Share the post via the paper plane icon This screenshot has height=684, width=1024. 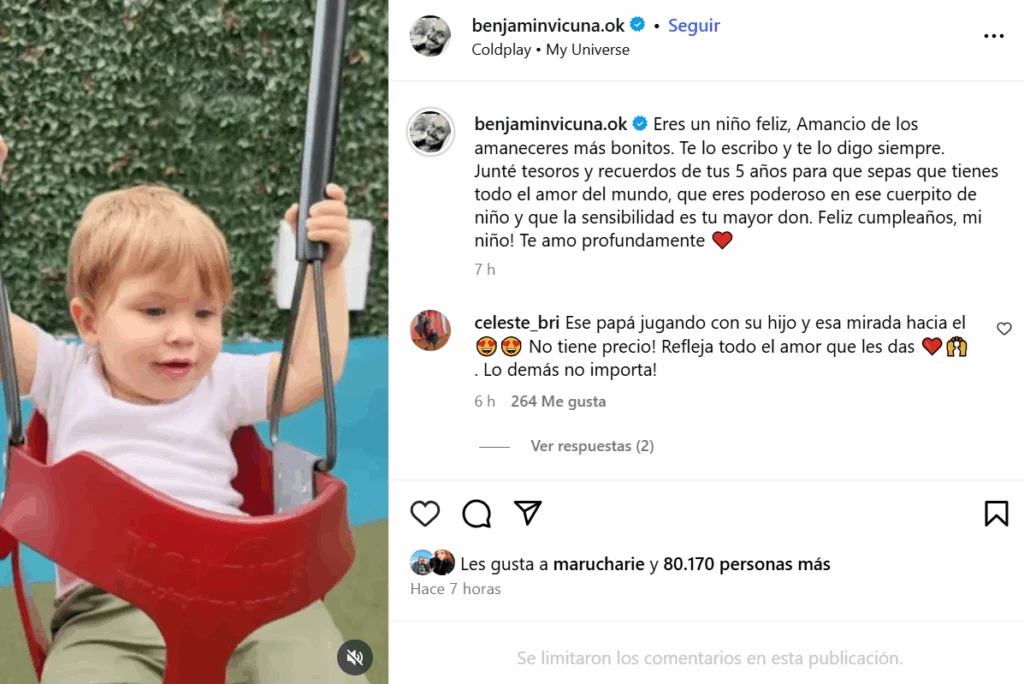click(528, 513)
